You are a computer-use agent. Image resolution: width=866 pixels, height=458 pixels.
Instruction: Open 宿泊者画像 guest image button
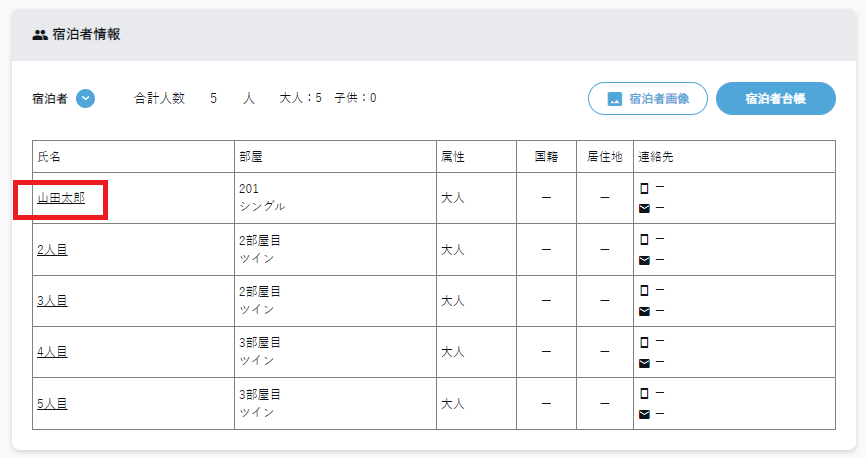pyautogui.click(x=647, y=99)
